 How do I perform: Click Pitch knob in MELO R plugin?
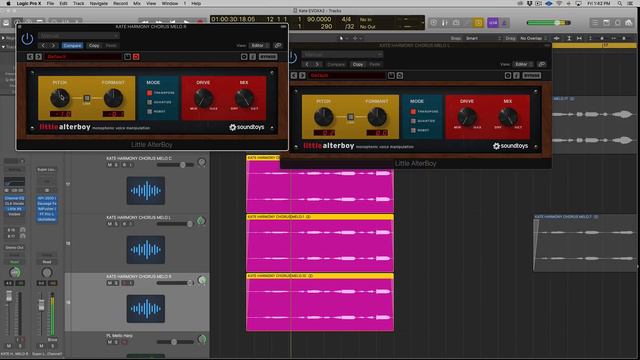[60, 98]
